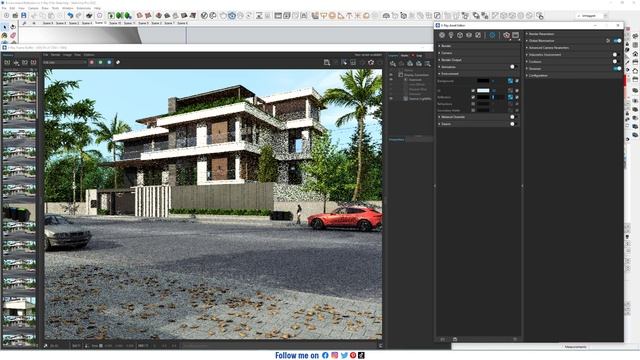The width and height of the screenshot is (640, 360).
Task: Check Refraction environment override checkbox
Action: pos(473,104)
